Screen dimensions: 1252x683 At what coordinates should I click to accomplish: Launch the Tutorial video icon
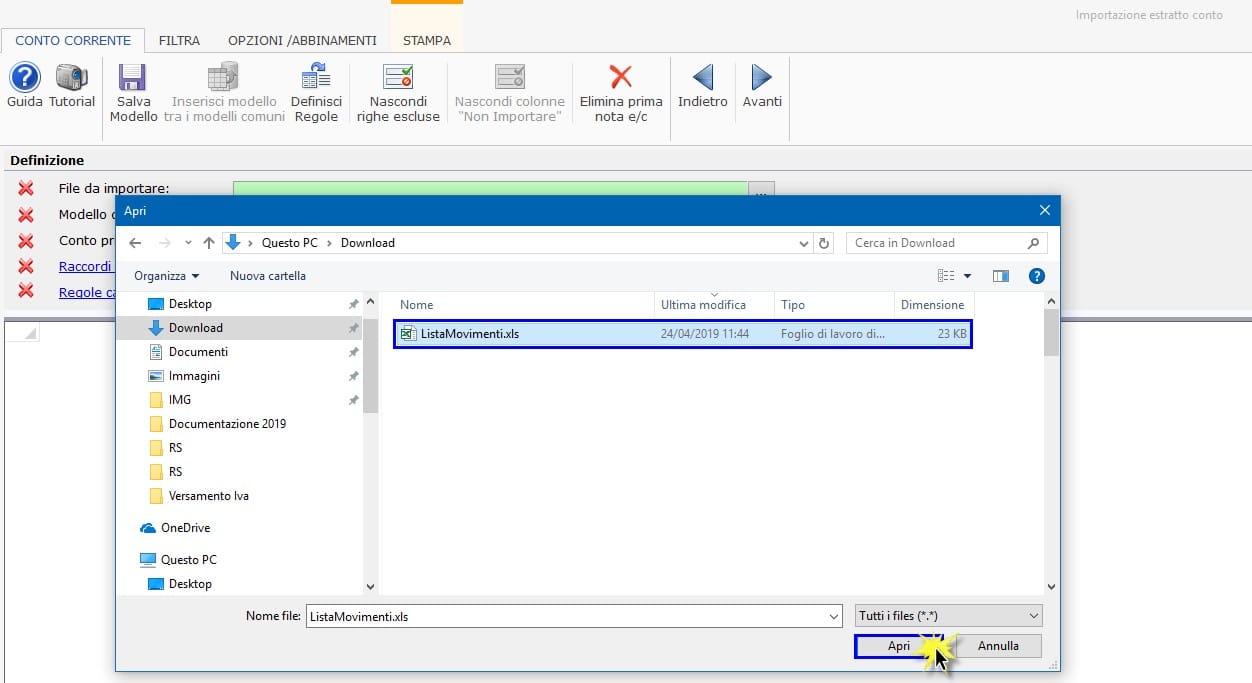click(x=72, y=78)
